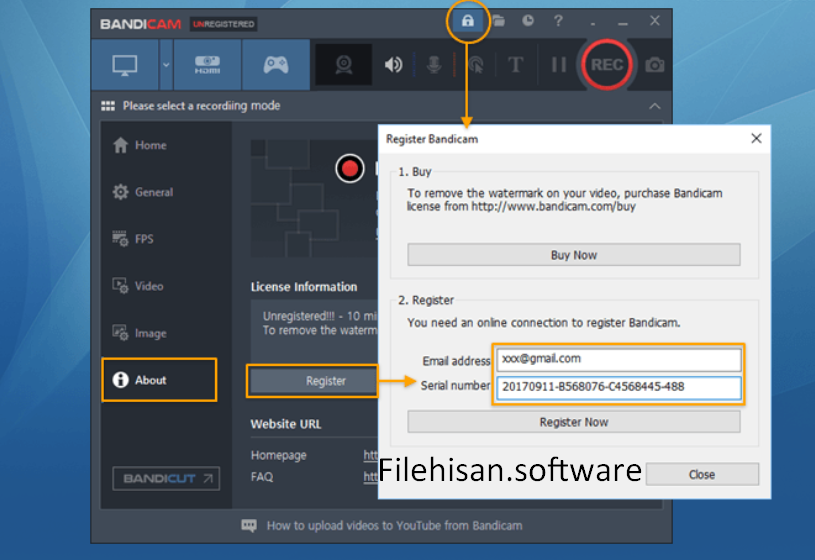Viewport: 815px width, 560px height.
Task: Click "Please select a recording mode" text
Action: coord(202,106)
